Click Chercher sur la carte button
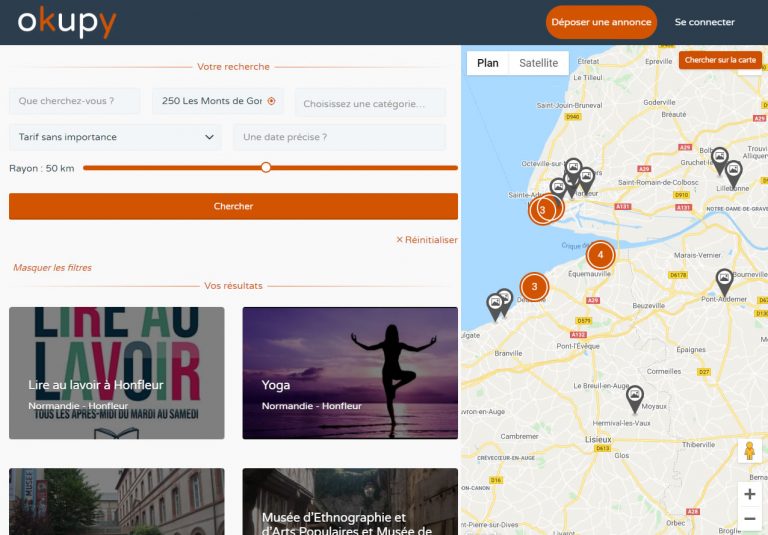Image resolution: width=768 pixels, height=535 pixels. pyautogui.click(x=720, y=60)
